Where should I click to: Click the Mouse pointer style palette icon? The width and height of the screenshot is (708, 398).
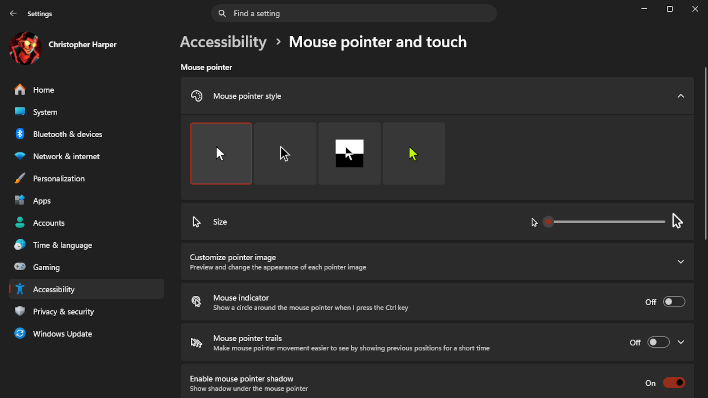click(196, 96)
